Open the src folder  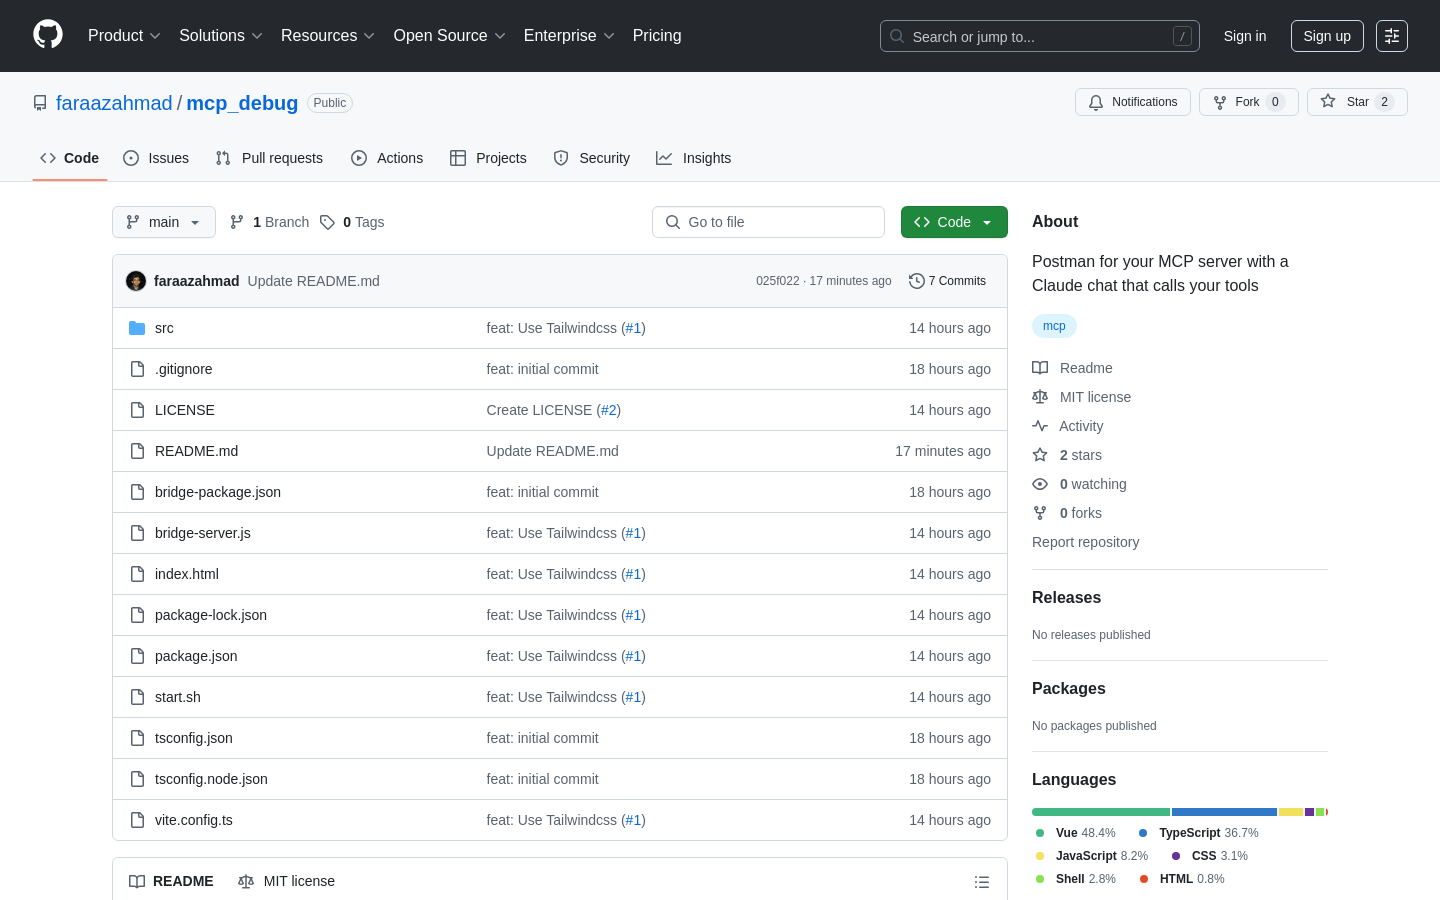tap(164, 328)
